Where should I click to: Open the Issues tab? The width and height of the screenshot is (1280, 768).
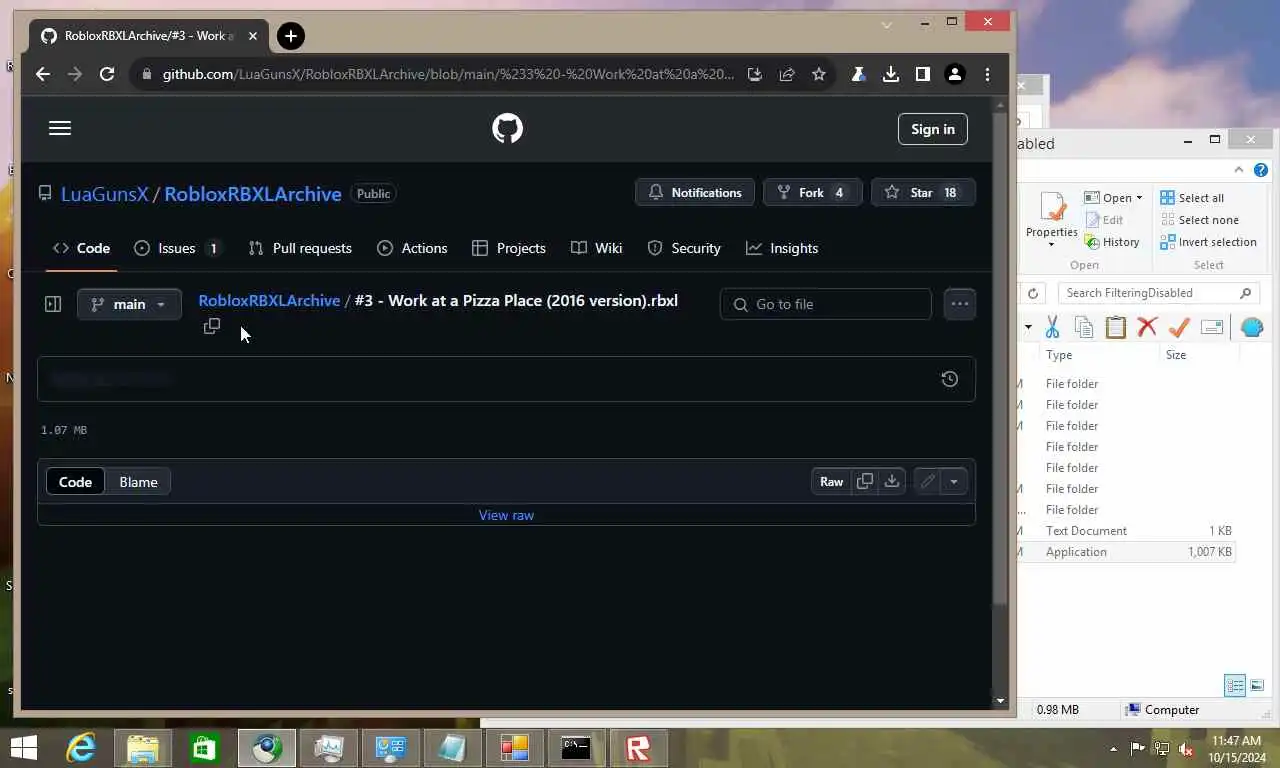pos(178,248)
